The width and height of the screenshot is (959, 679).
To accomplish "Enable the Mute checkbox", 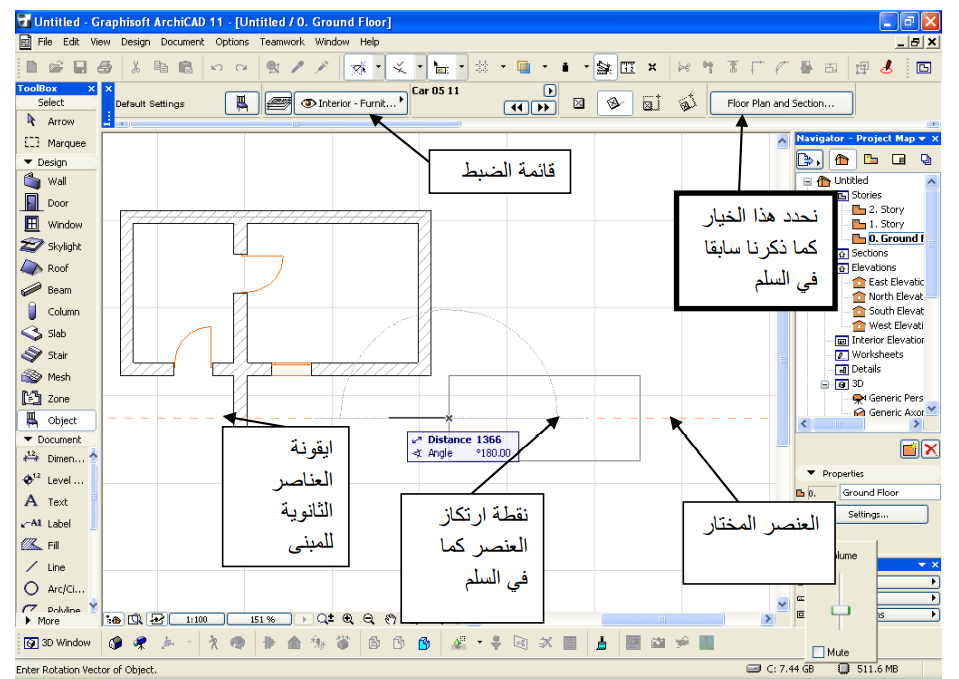I will (819, 651).
